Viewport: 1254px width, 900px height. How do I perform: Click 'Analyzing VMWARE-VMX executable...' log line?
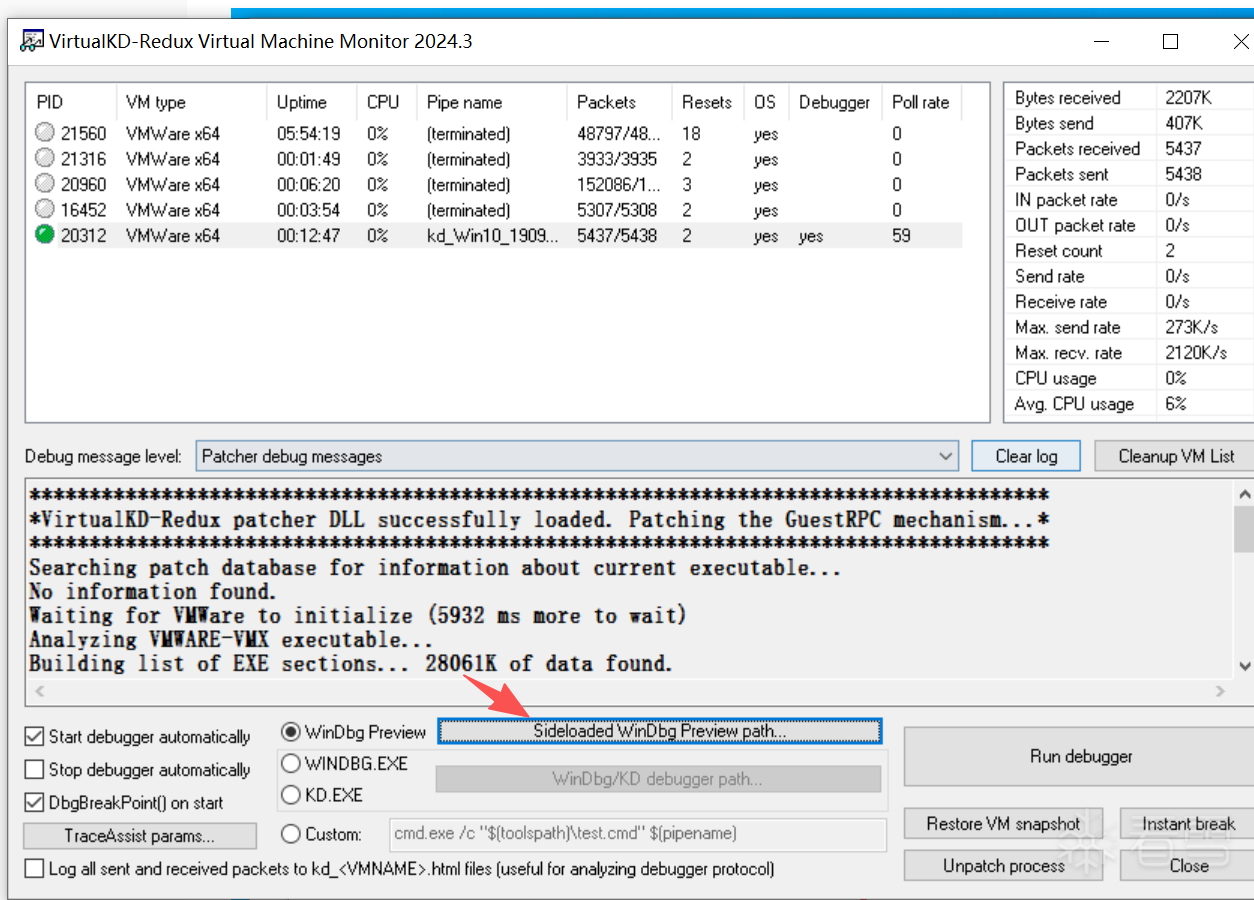coord(231,640)
